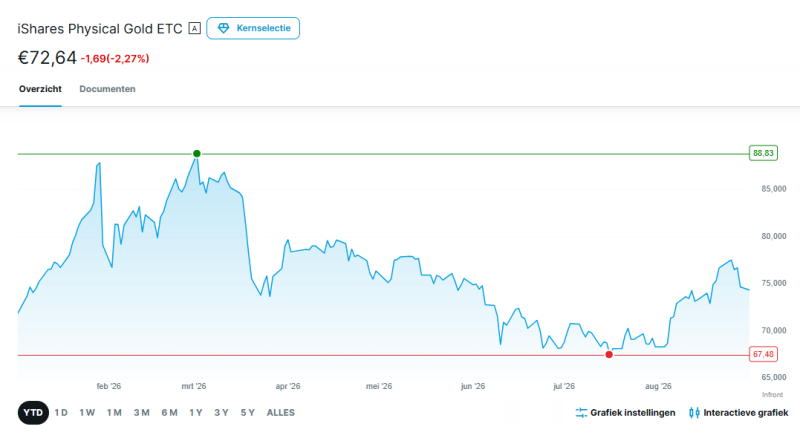
Task: Select the 1 M time range
Action: pyautogui.click(x=114, y=412)
